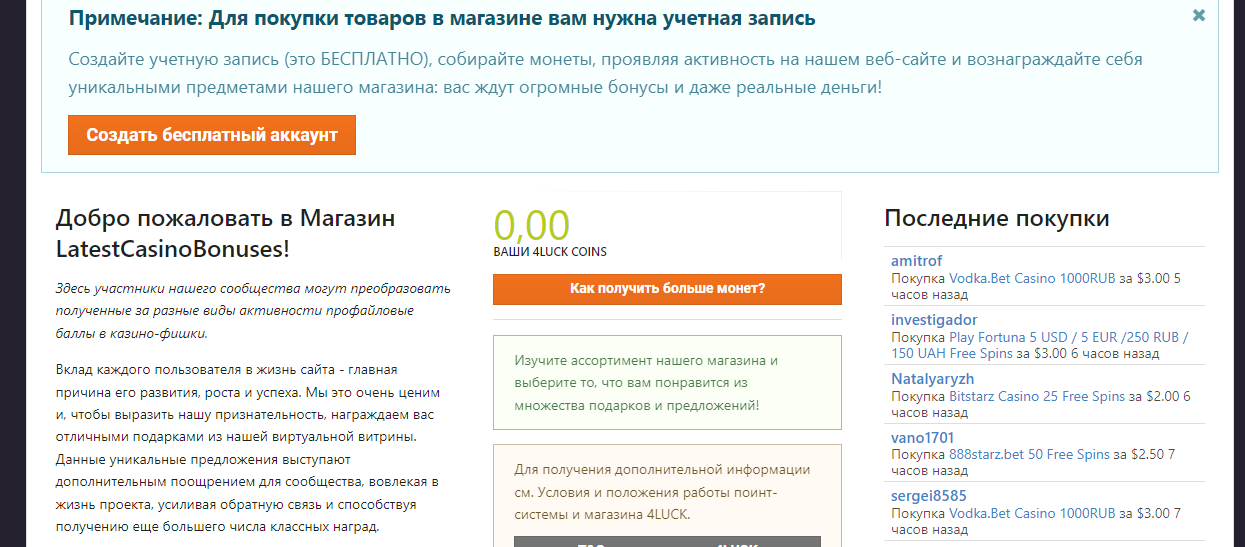
Task: Go to vano1701's profile
Action: pyautogui.click(x=922, y=438)
